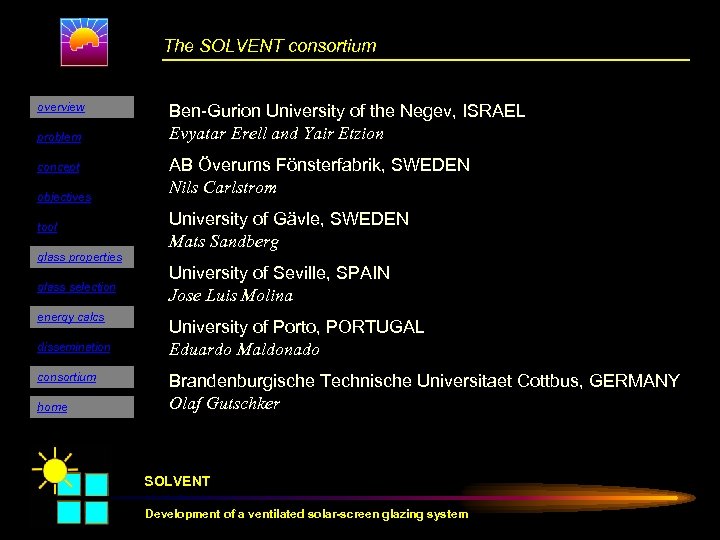Viewport: 720px width, 540px height.
Task: Visit the dissemination page link
Action: [74, 347]
